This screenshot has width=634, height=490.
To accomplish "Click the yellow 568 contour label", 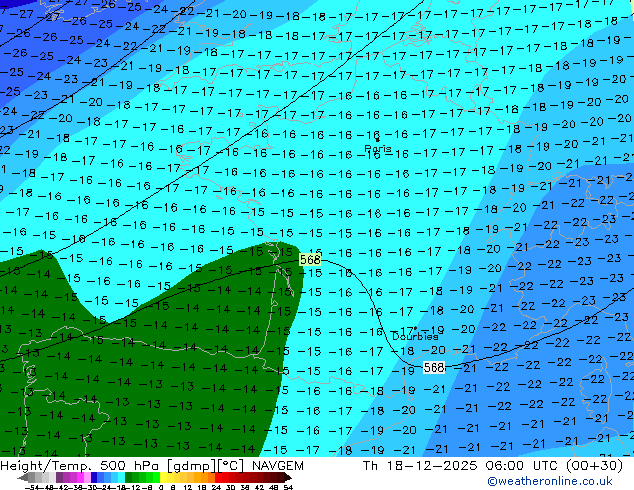I will (310, 259).
